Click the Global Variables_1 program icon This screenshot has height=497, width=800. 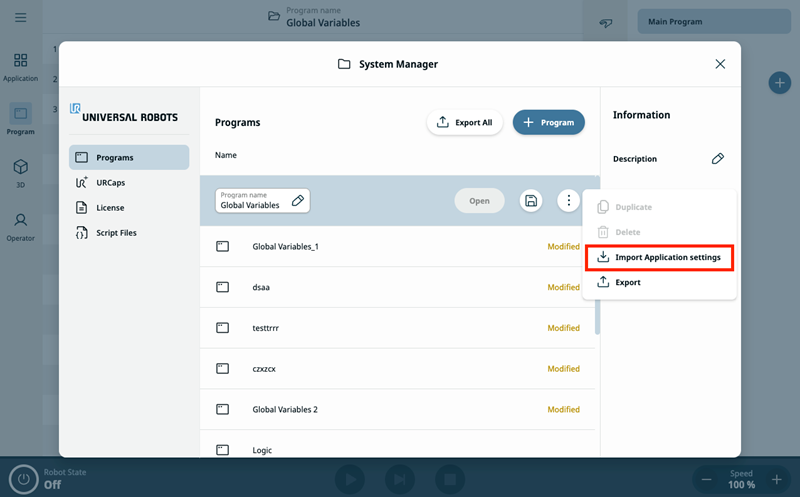222,246
